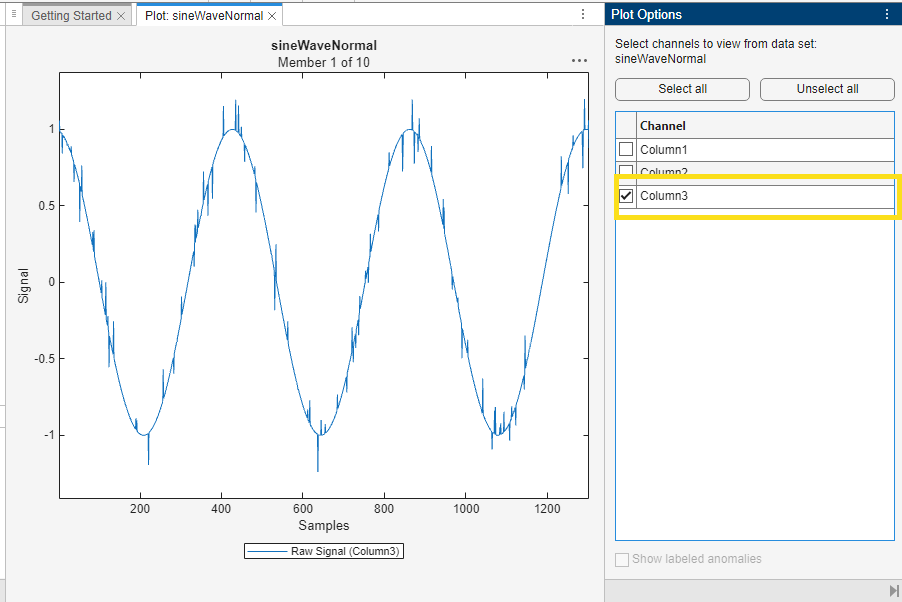Enable the Column1 channel checkbox
The height and width of the screenshot is (602, 902).
[626, 149]
